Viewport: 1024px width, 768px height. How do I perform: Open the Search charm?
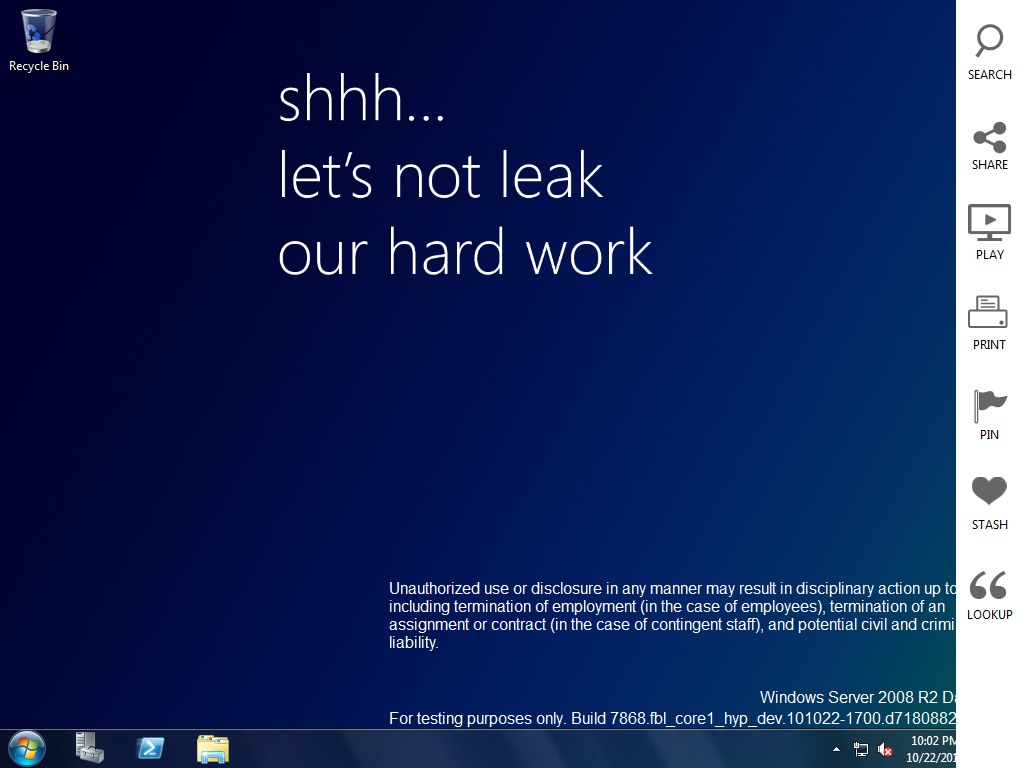click(x=989, y=52)
